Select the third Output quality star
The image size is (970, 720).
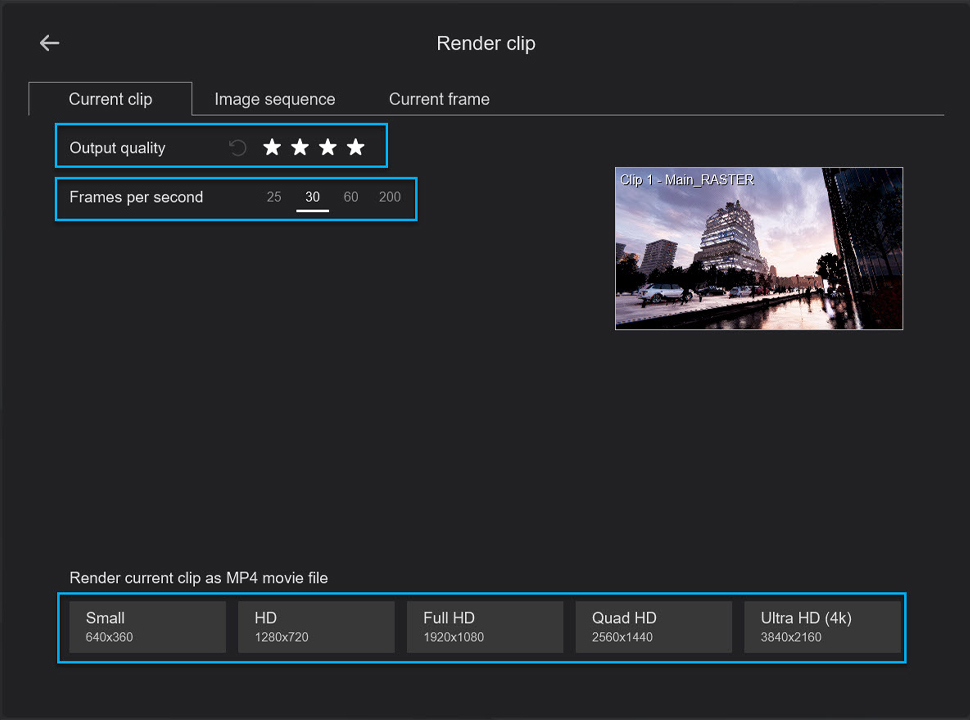click(327, 146)
